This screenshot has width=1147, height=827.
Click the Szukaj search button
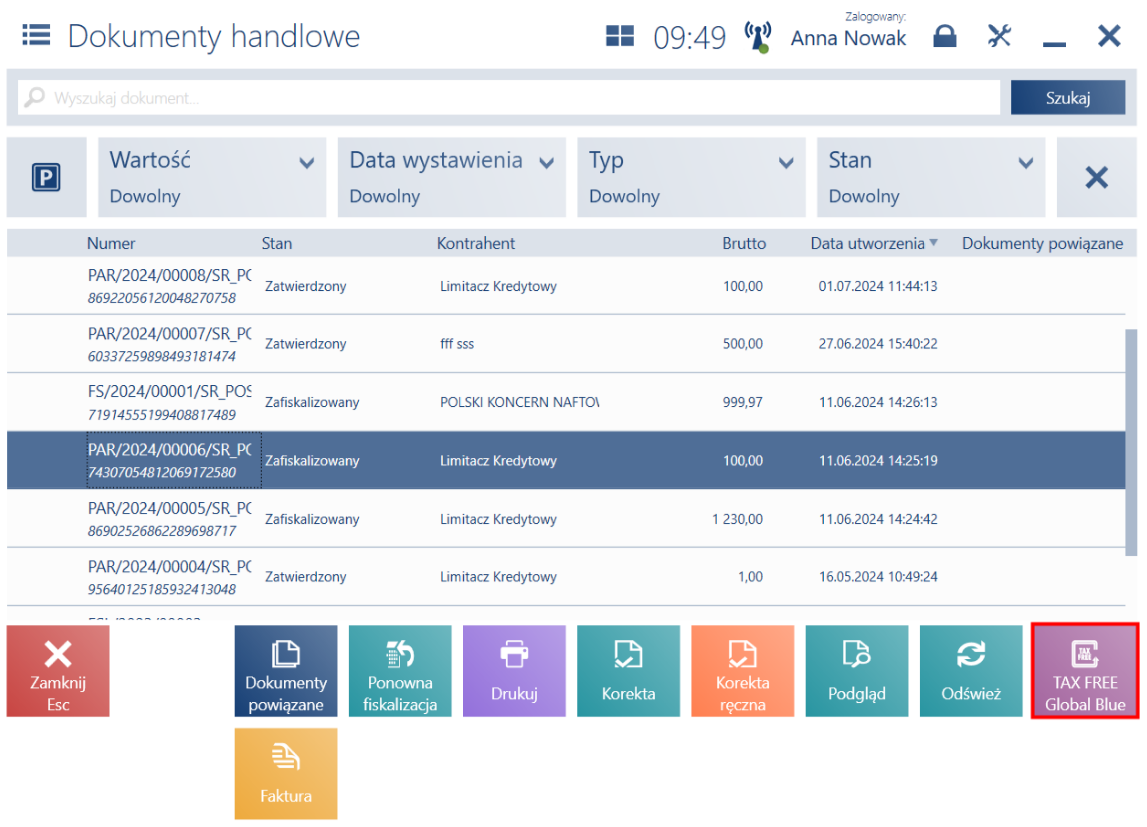[x=1067, y=97]
